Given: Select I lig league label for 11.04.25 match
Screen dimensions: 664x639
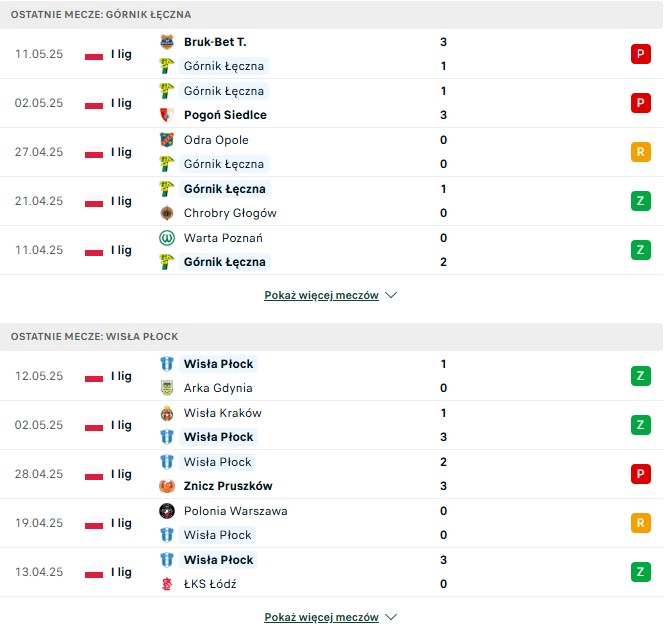Looking at the screenshot, I should 121,250.
